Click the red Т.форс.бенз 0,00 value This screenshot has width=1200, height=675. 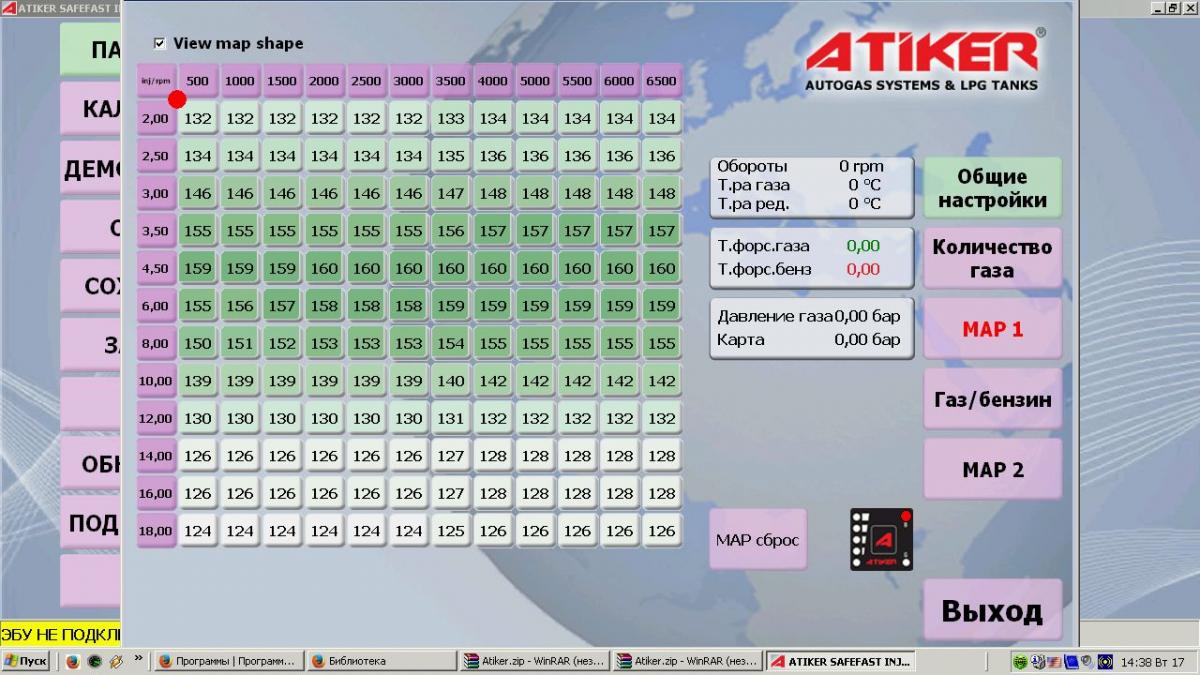coord(863,269)
